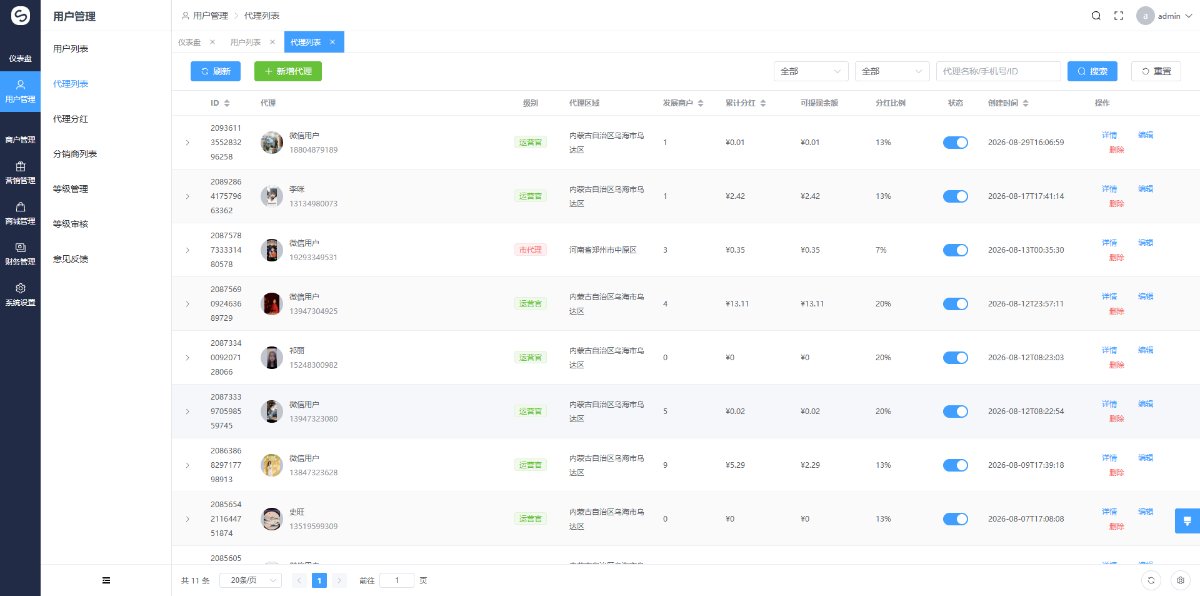The width and height of the screenshot is (1200, 596).
Task: Open the 20条/页 page size dropdown
Action: point(250,580)
